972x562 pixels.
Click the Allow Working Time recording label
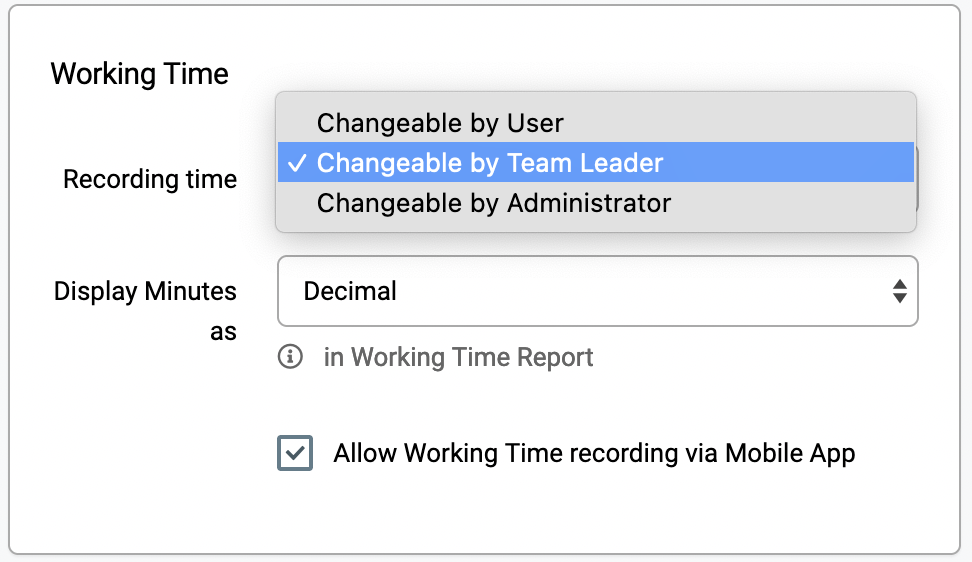594,453
